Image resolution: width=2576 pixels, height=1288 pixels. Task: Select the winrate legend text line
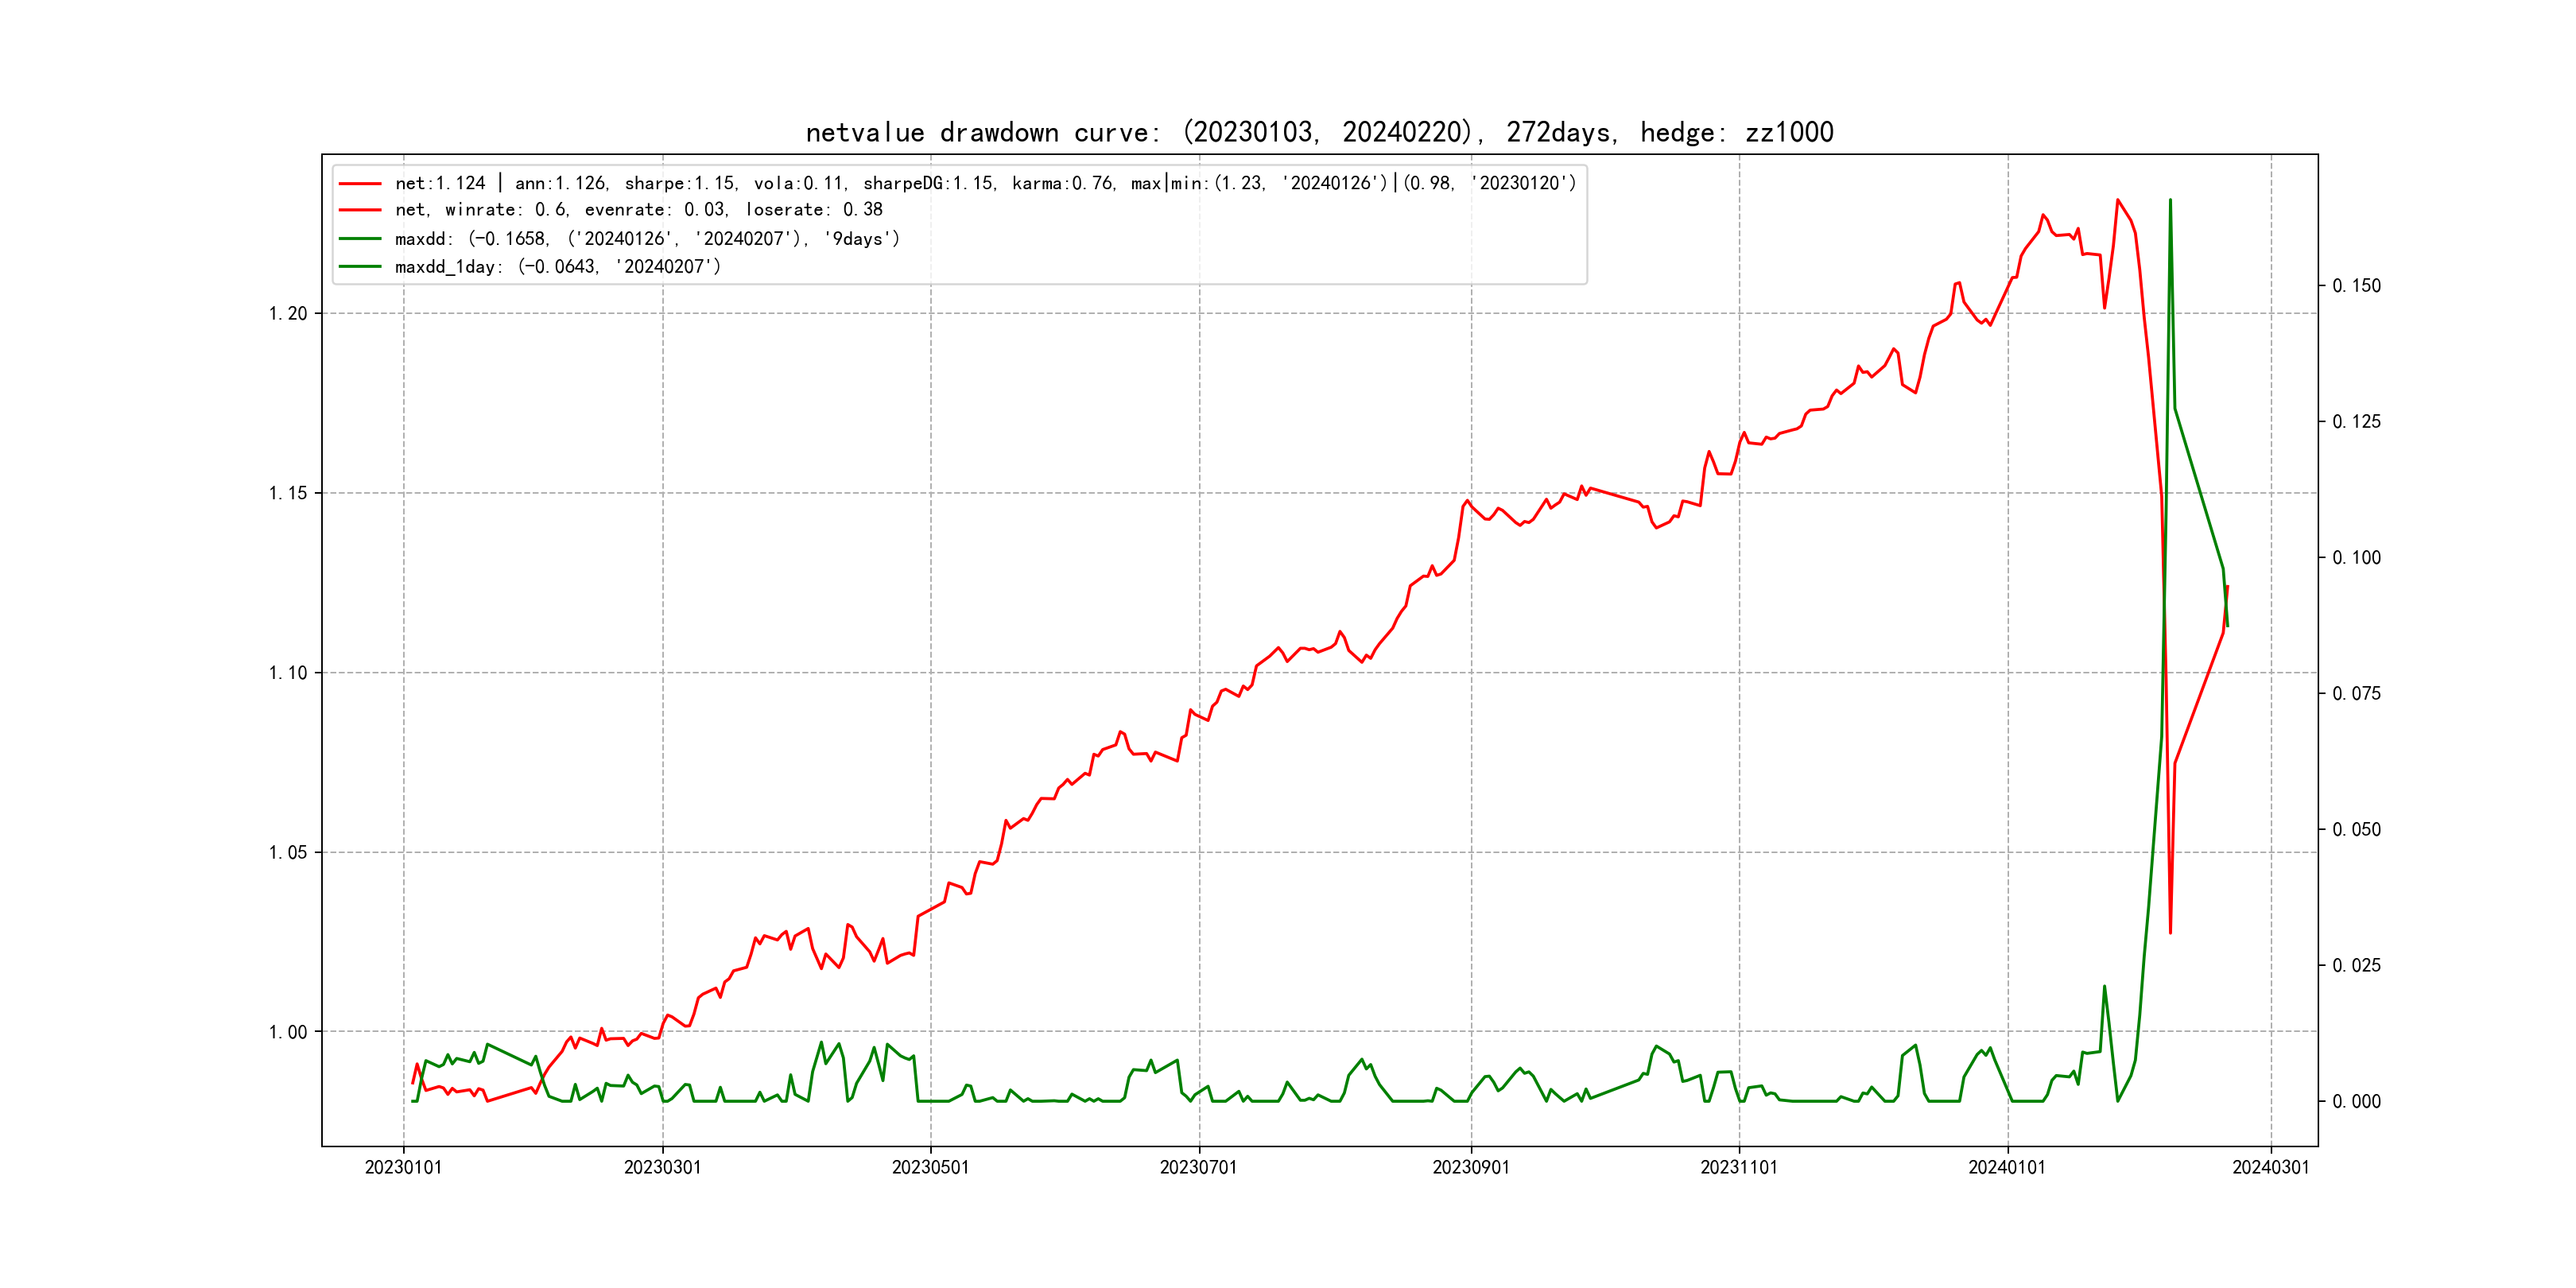pyautogui.click(x=638, y=210)
